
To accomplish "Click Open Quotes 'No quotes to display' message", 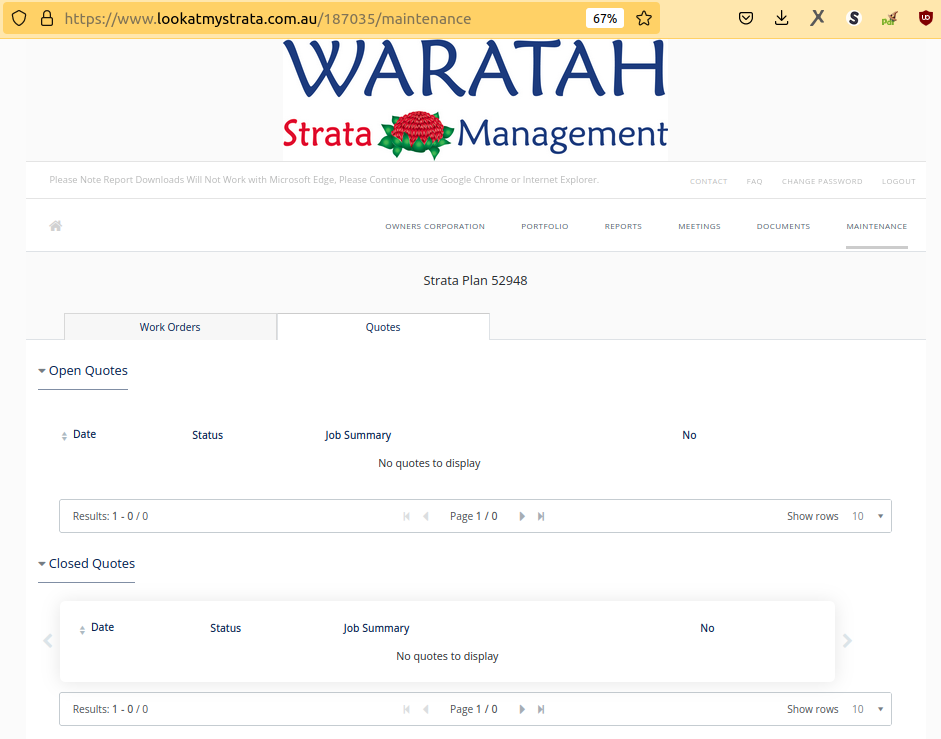I will (429, 463).
